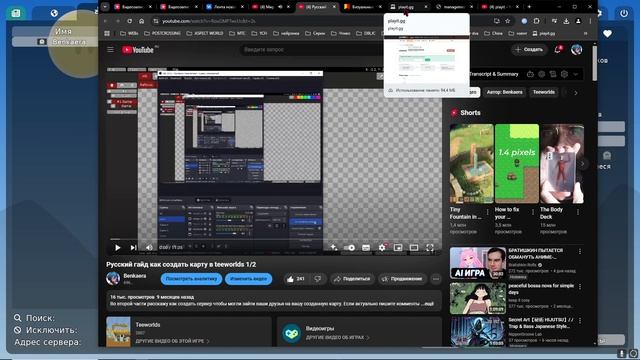Show more filter chips with right arrow
Viewport: 640px width, 360px height.
click(576, 93)
